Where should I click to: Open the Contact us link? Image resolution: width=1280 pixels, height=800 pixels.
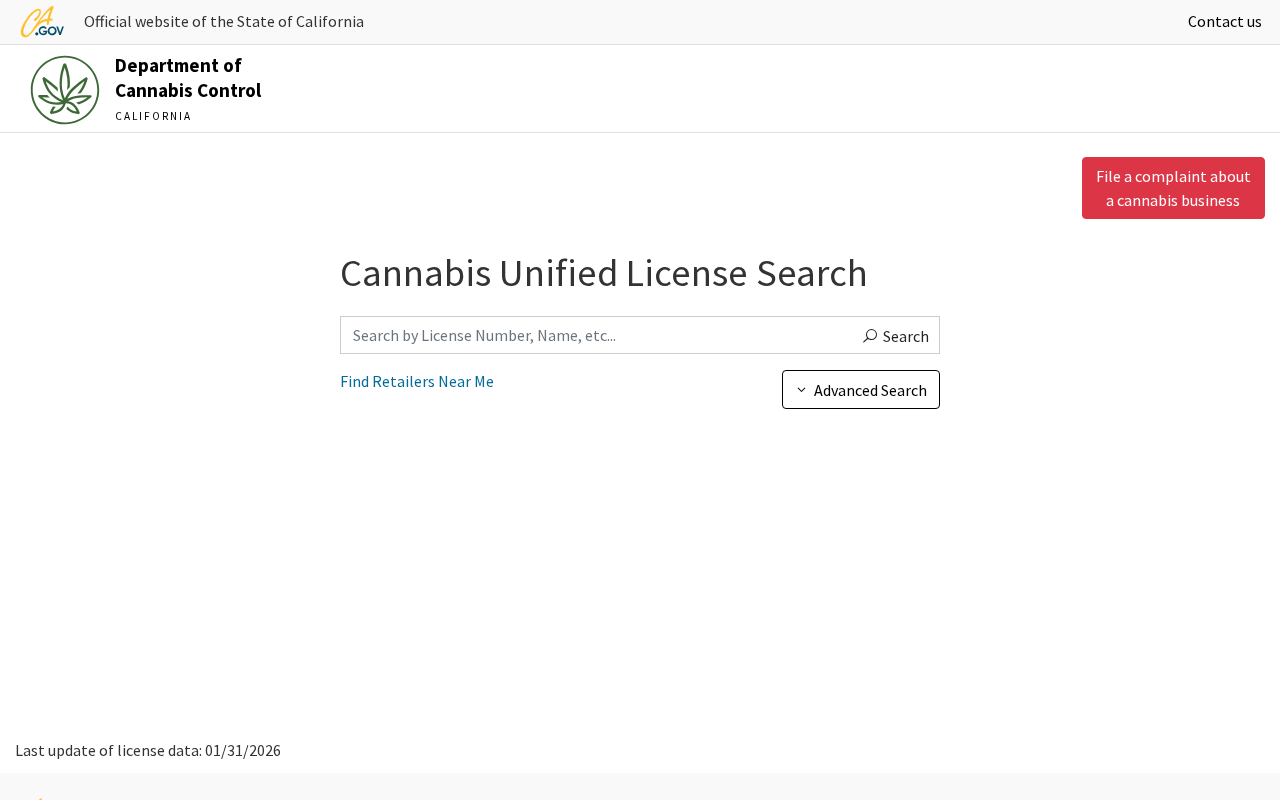[x=1224, y=22]
